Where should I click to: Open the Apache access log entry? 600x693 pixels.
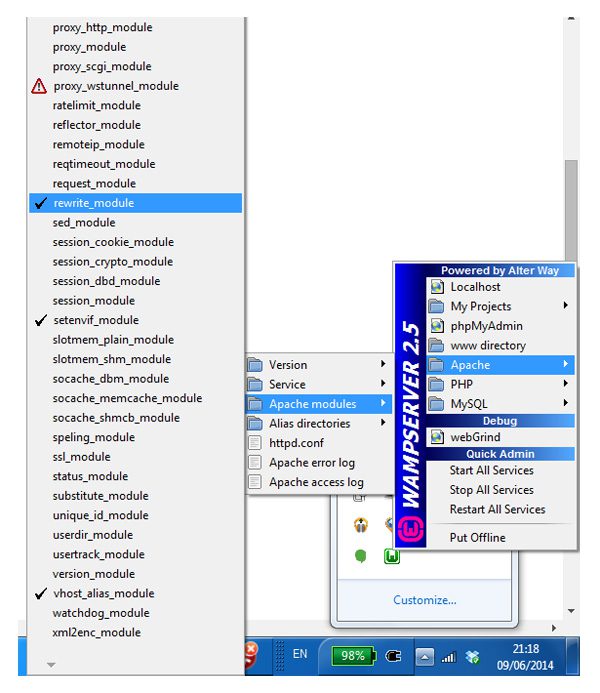[x=319, y=482]
